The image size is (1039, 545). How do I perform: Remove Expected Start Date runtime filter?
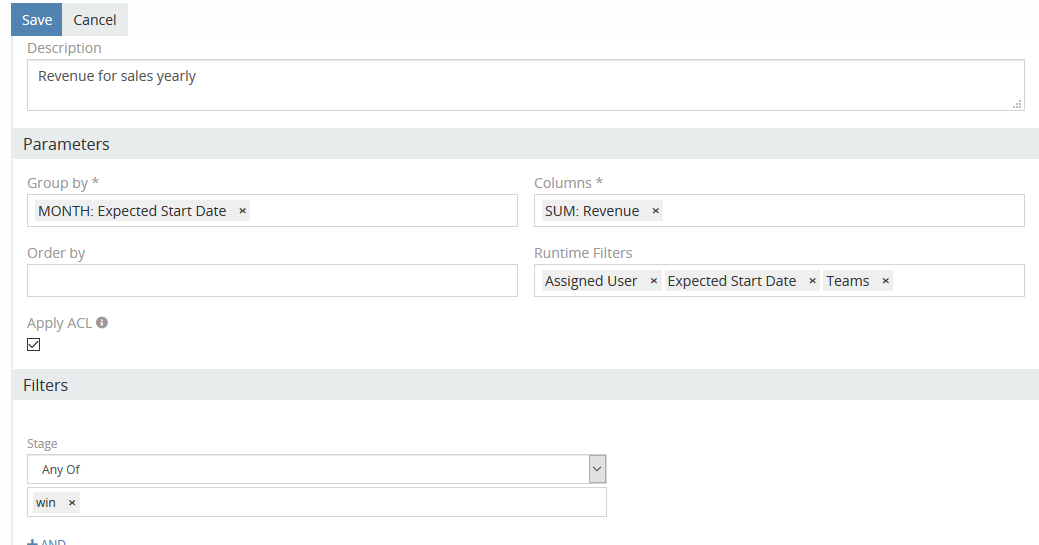(812, 281)
